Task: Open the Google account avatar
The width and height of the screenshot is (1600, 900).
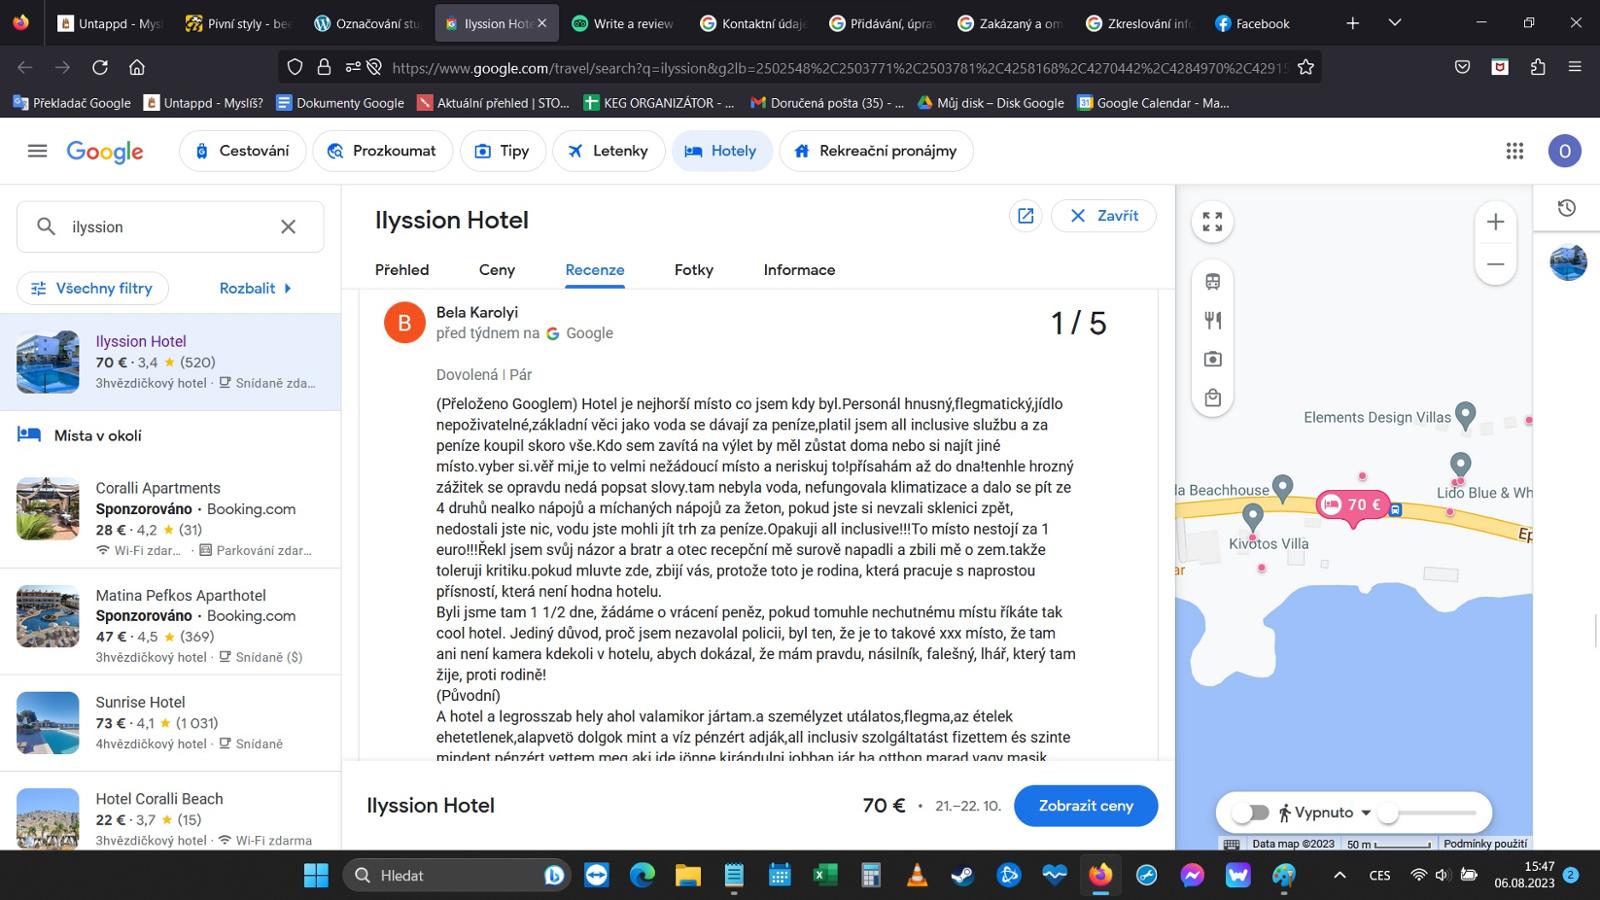Action: pyautogui.click(x=1565, y=151)
